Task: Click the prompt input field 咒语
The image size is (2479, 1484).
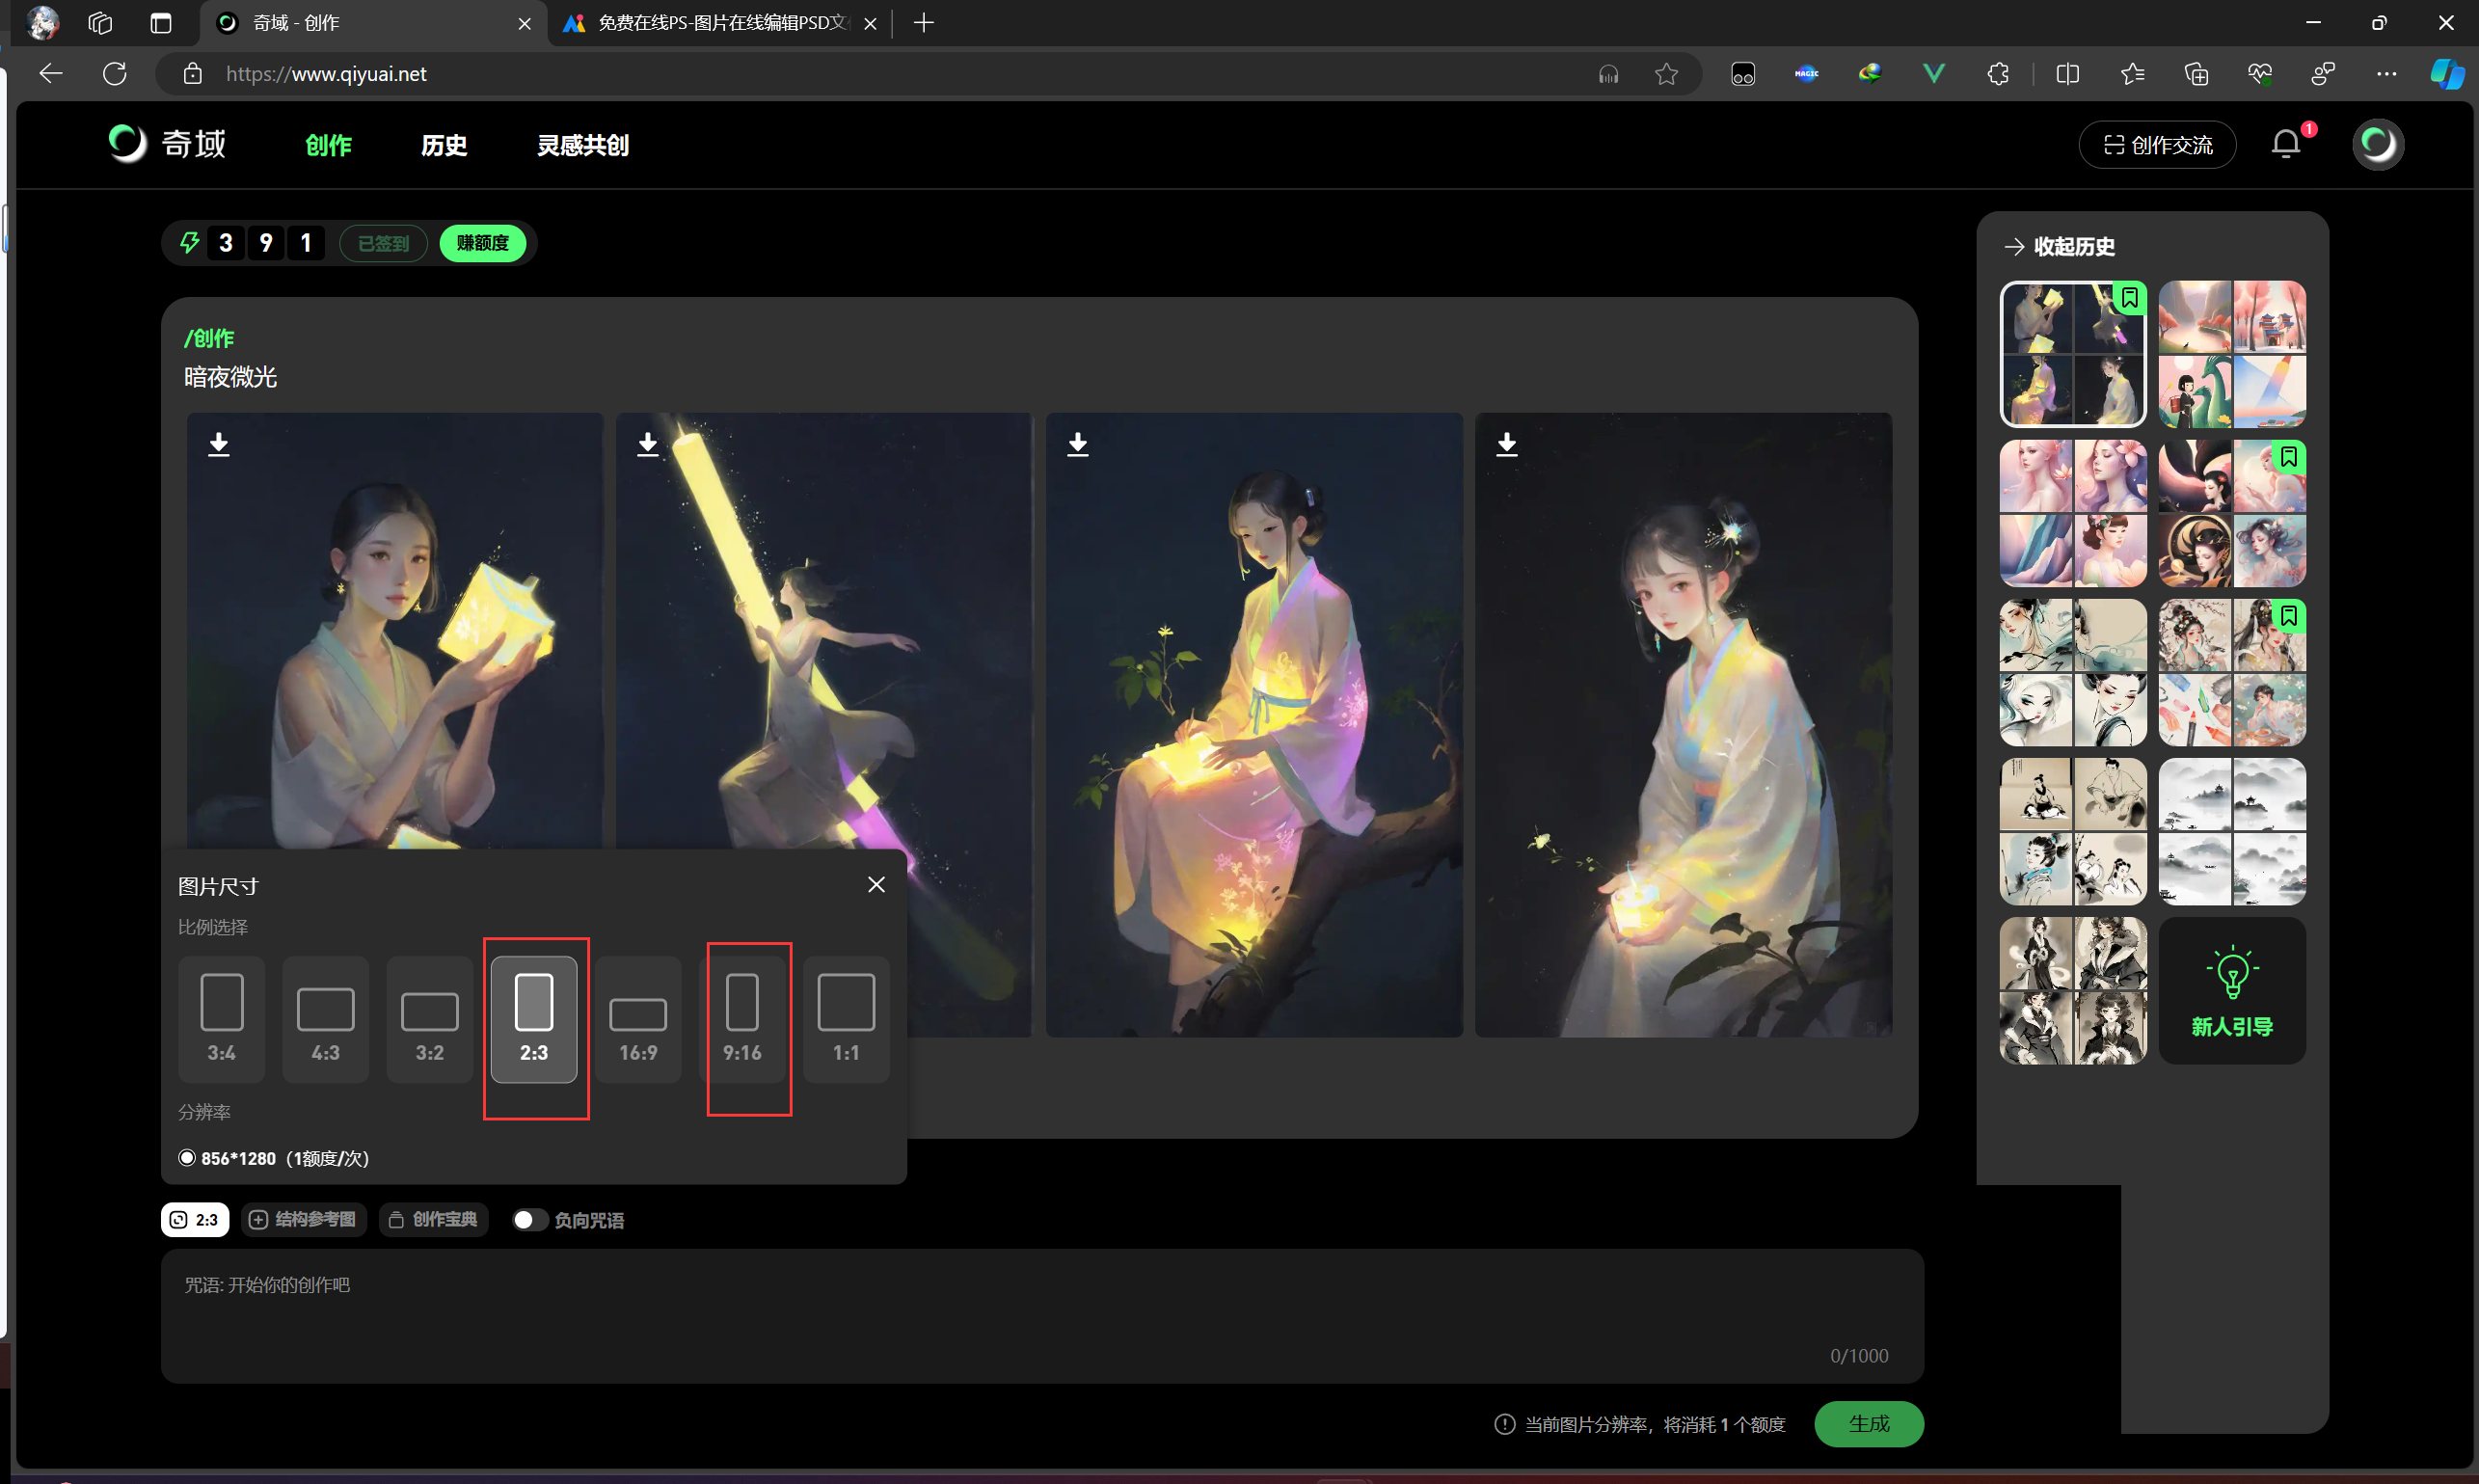Action: point(1042,1315)
